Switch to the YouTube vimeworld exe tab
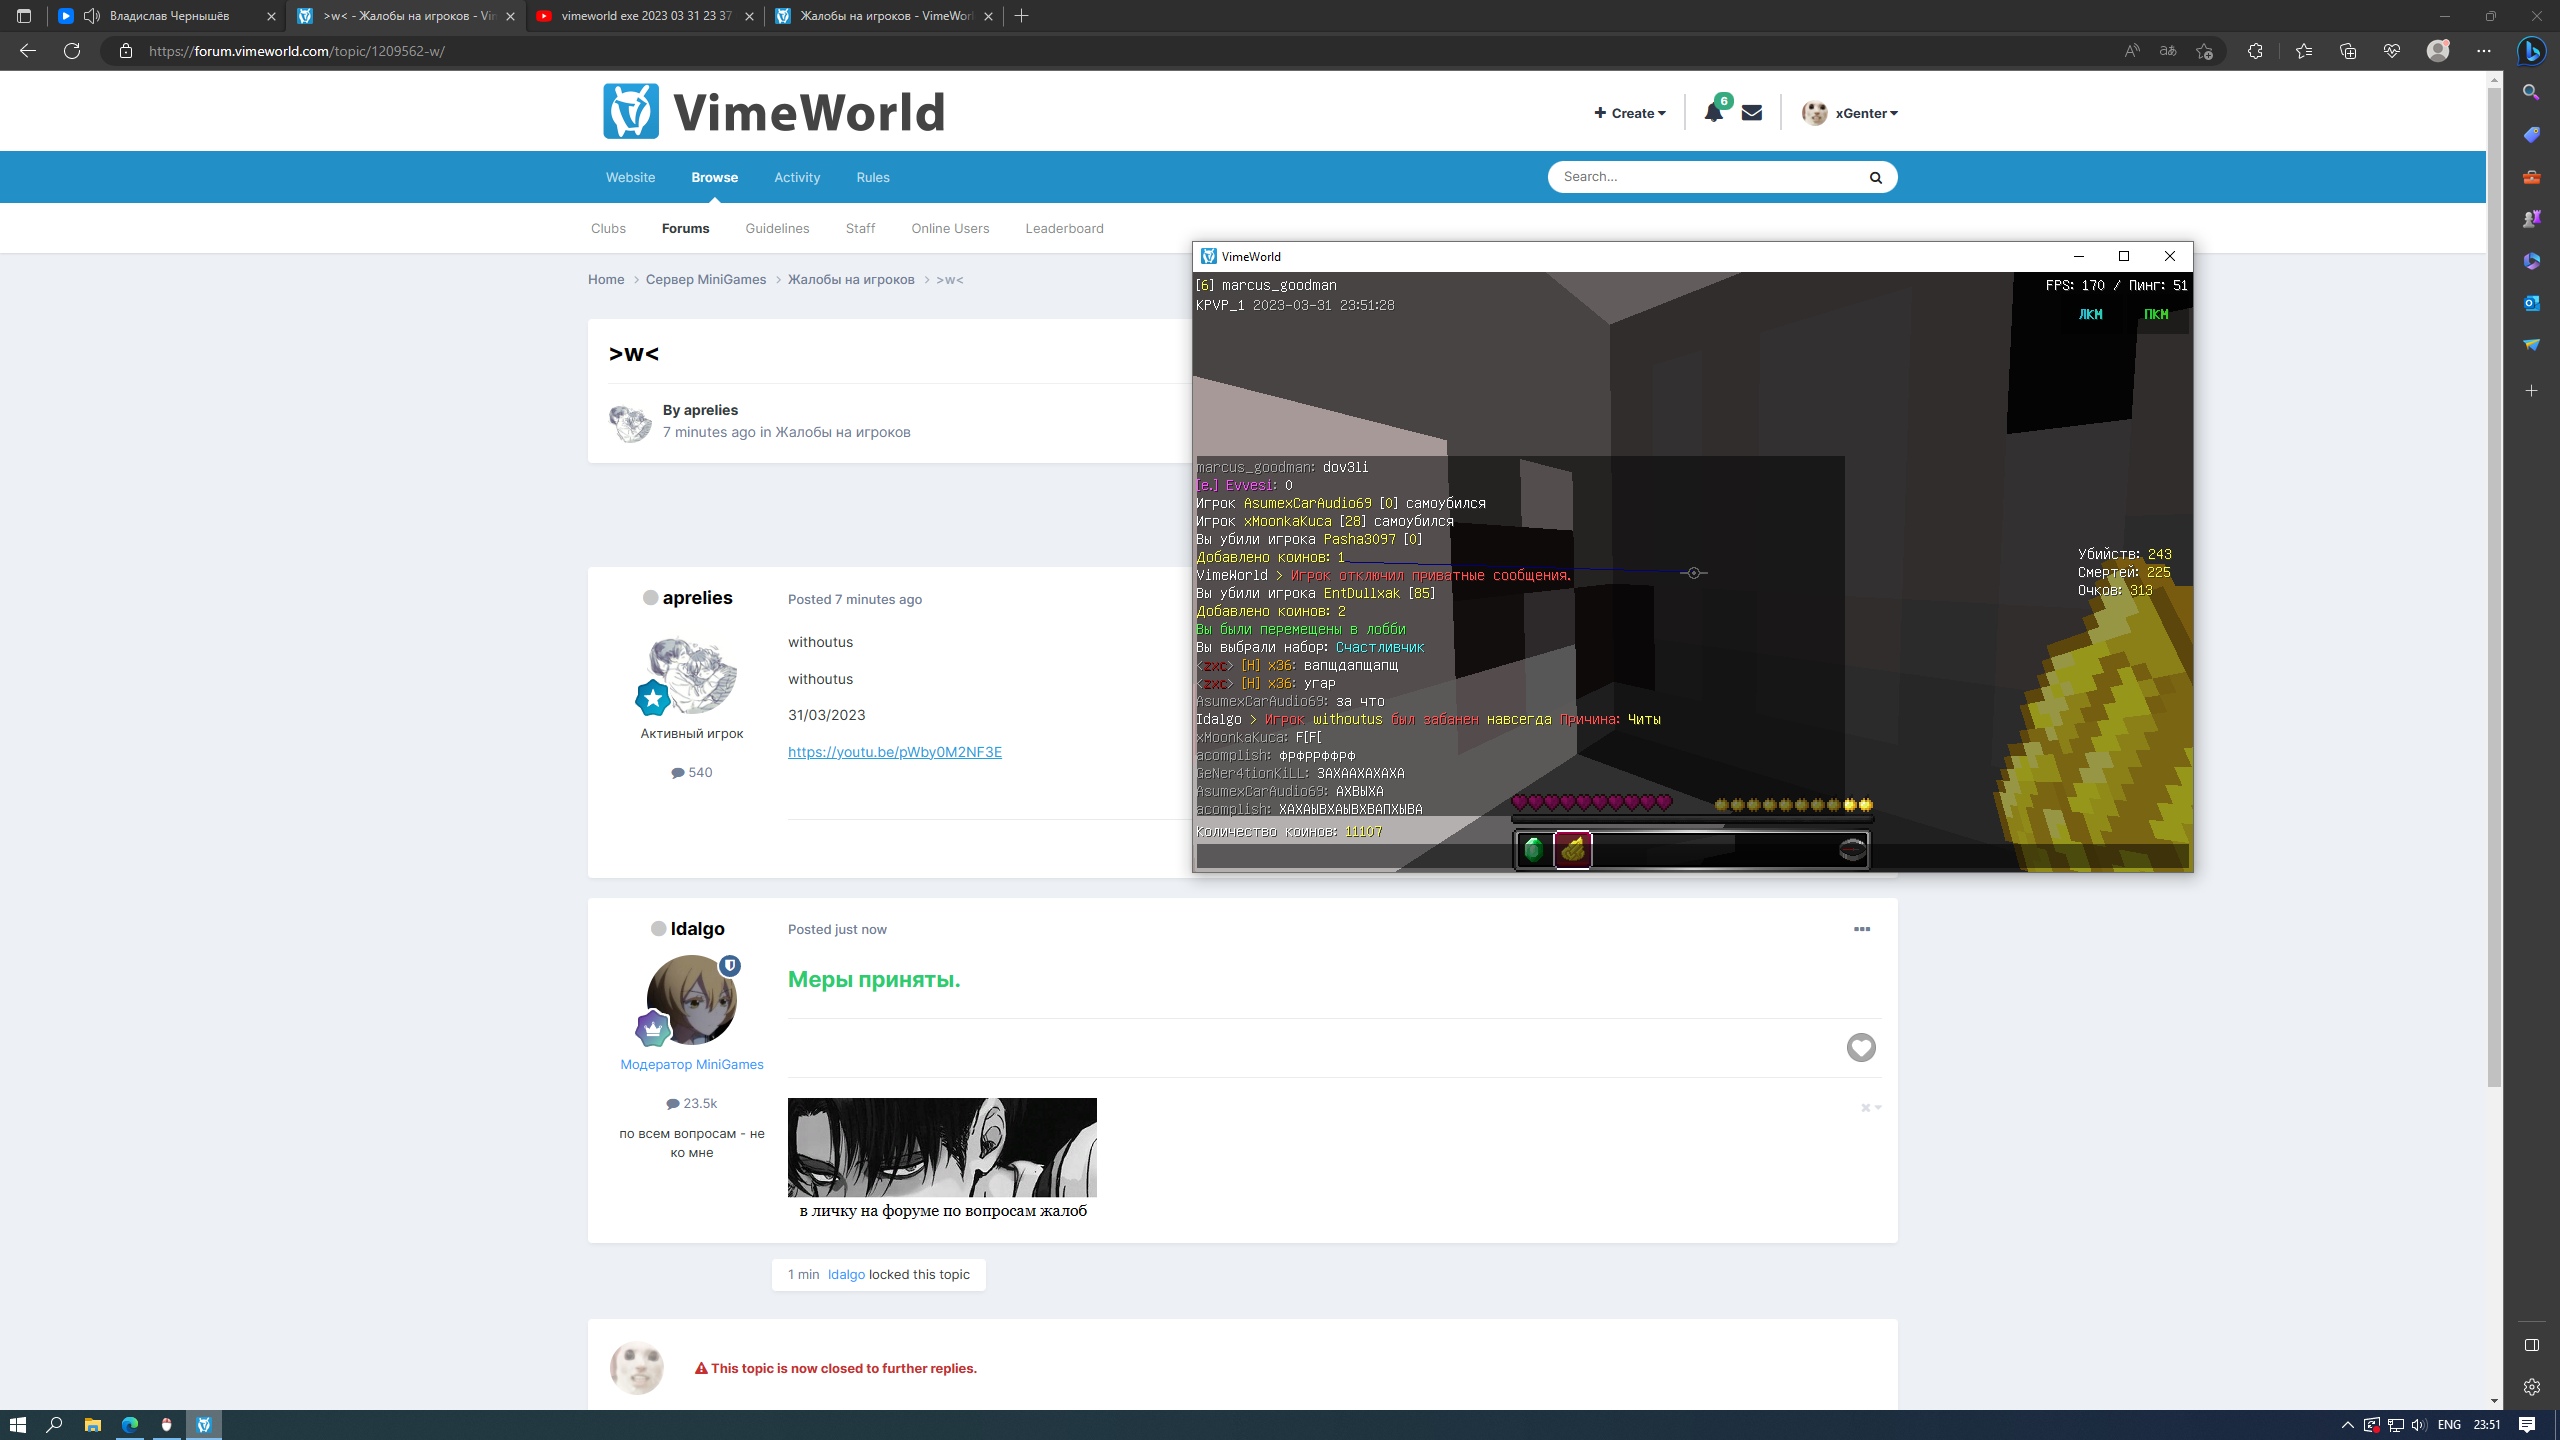 point(645,16)
